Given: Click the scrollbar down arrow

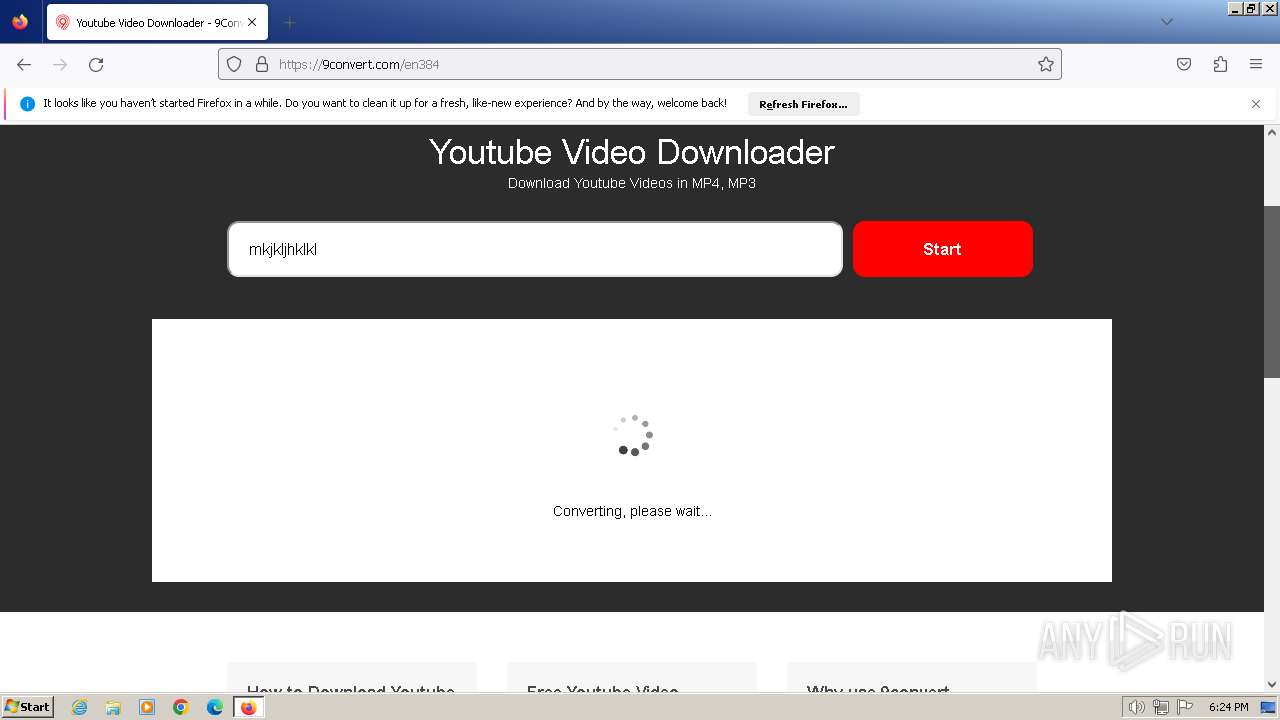Looking at the screenshot, I should point(1272,684).
